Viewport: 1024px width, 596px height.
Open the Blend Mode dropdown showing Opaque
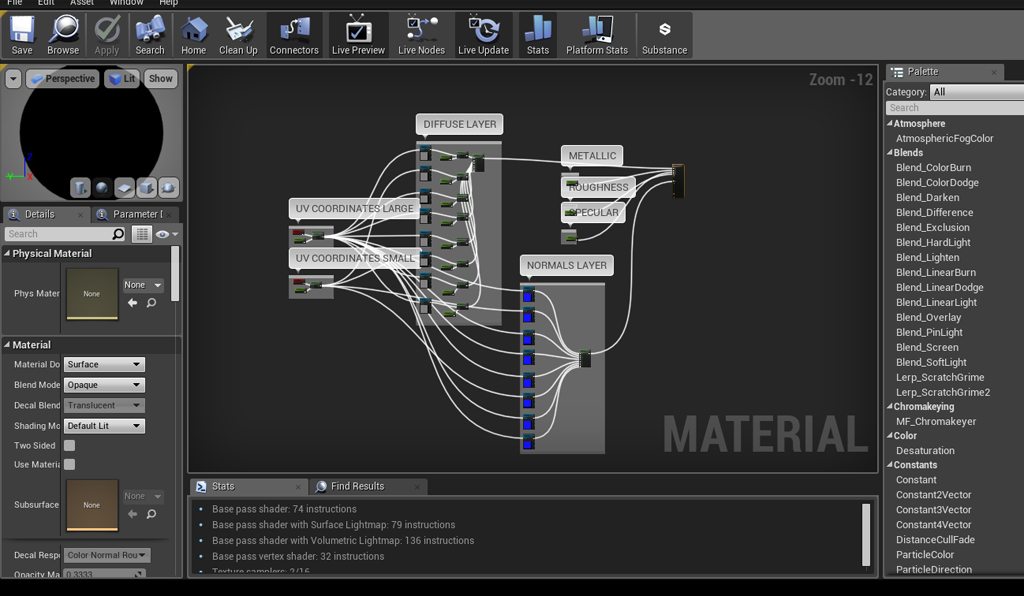(104, 385)
